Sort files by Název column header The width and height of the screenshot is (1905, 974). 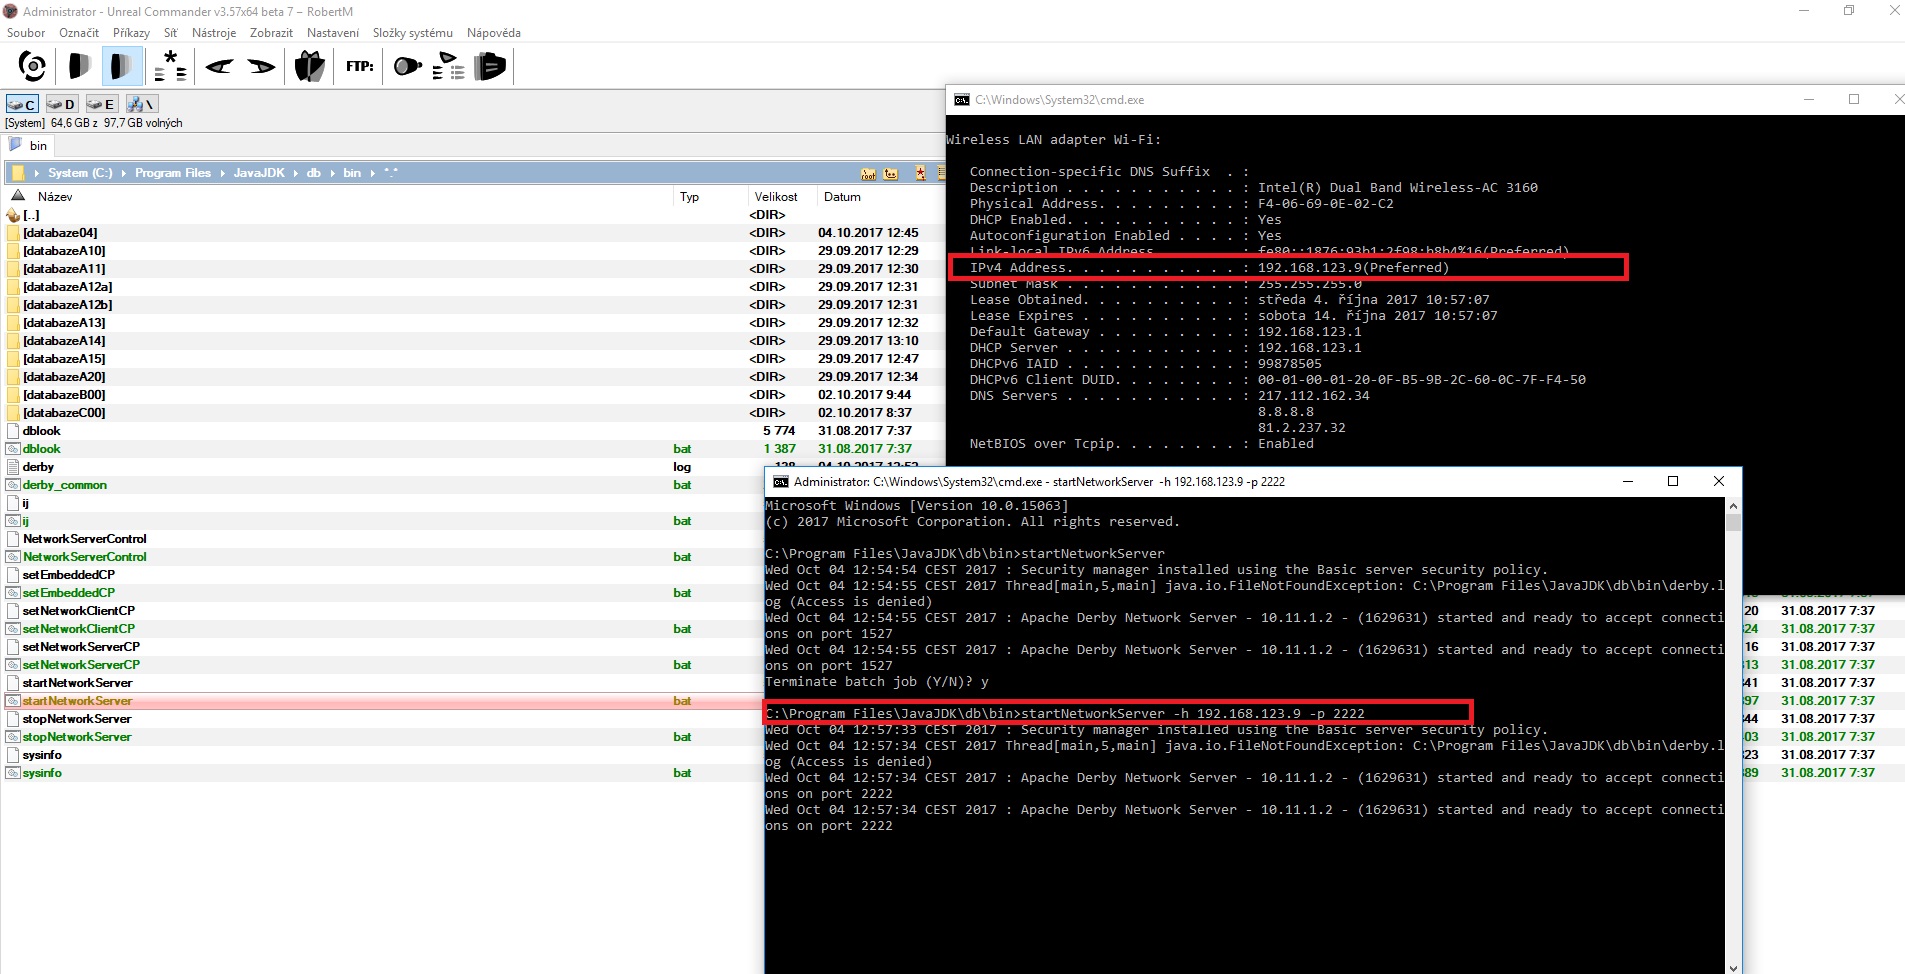tap(55, 197)
